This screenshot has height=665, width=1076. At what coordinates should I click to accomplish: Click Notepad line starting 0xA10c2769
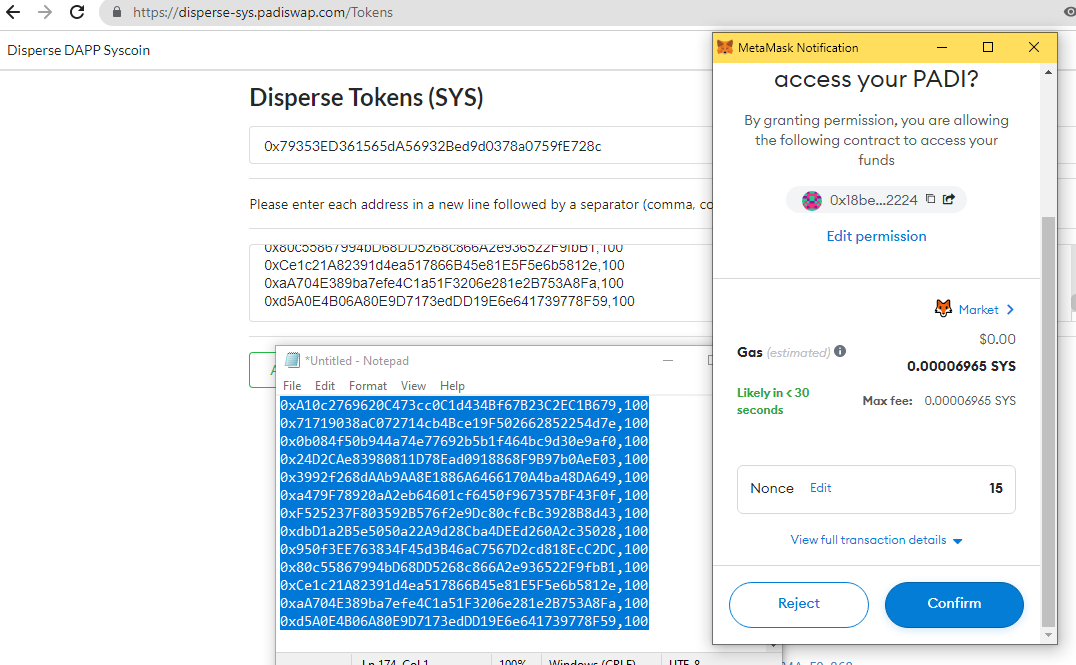(x=464, y=406)
